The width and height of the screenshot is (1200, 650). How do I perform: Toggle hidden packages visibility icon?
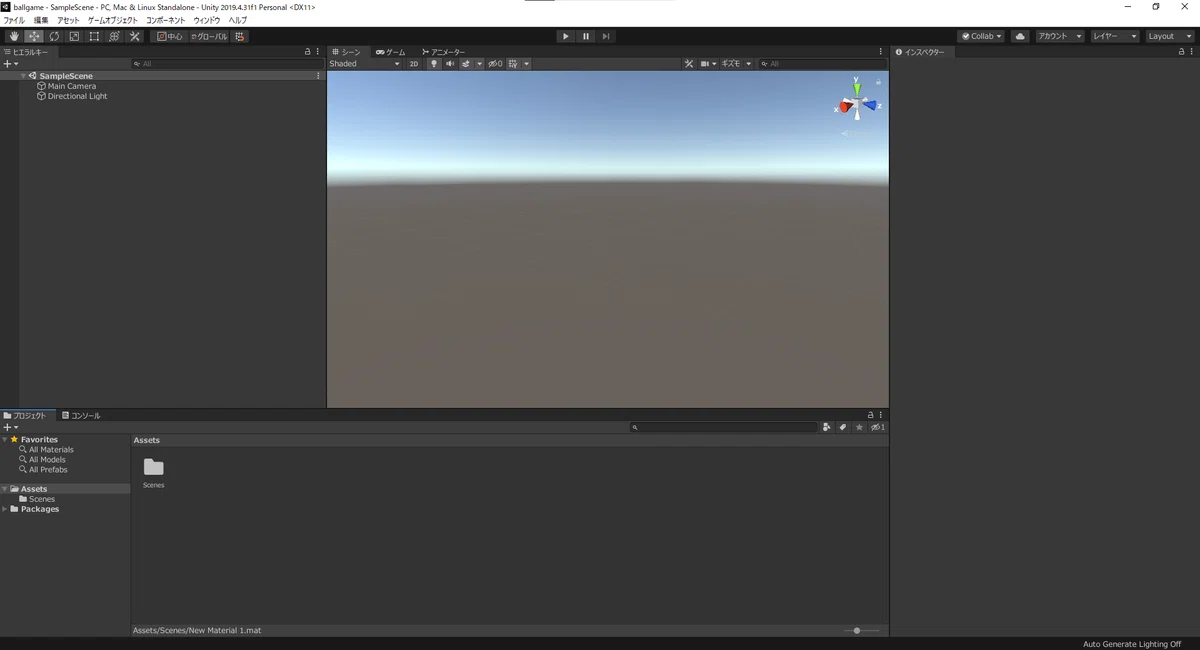point(877,427)
